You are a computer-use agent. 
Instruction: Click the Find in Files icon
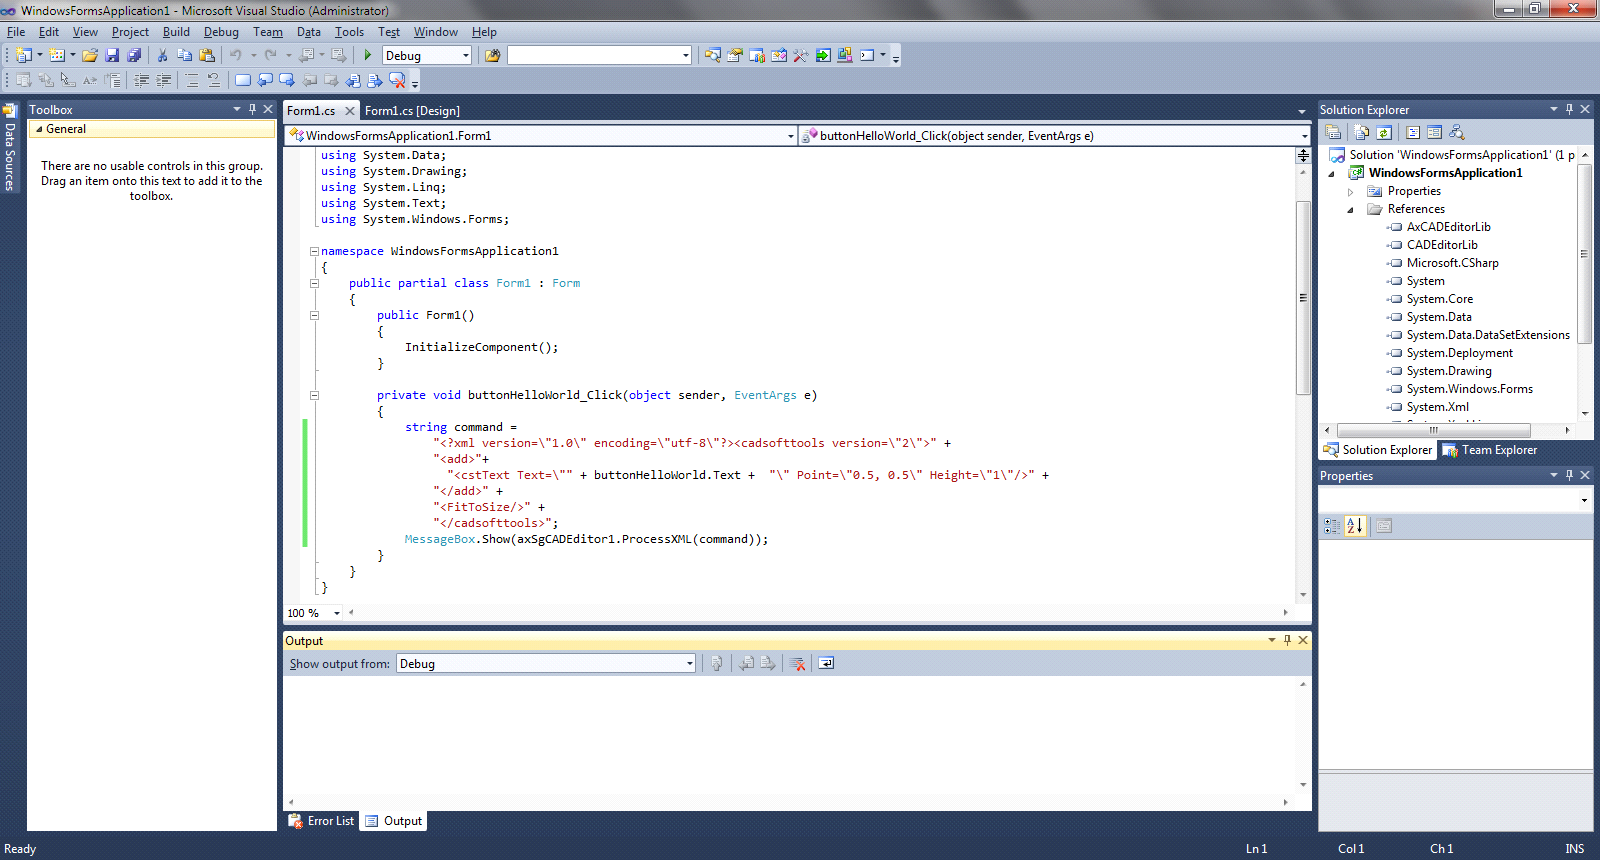point(492,56)
